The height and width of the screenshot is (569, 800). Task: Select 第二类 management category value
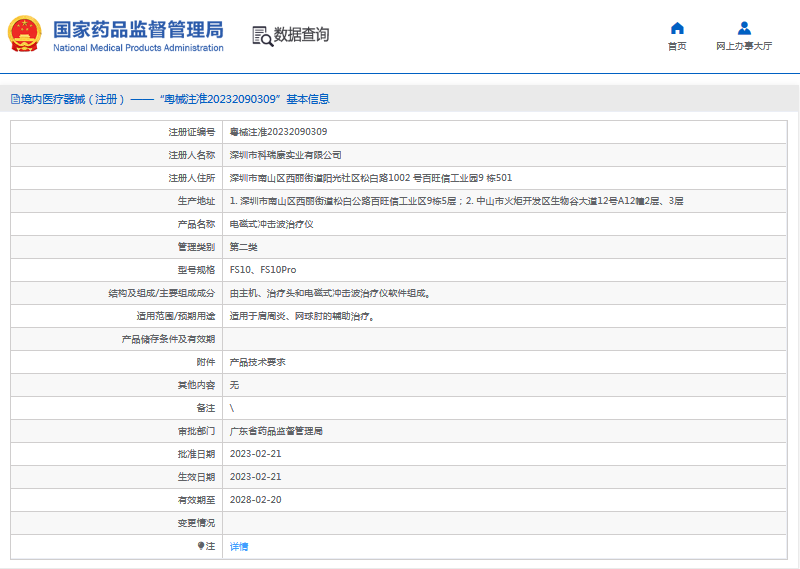(243, 247)
